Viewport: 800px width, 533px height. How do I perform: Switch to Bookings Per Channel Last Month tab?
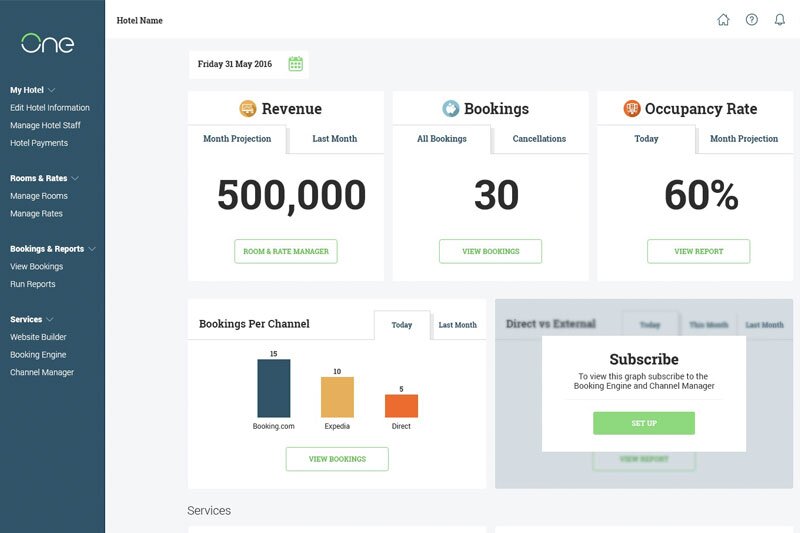point(458,325)
